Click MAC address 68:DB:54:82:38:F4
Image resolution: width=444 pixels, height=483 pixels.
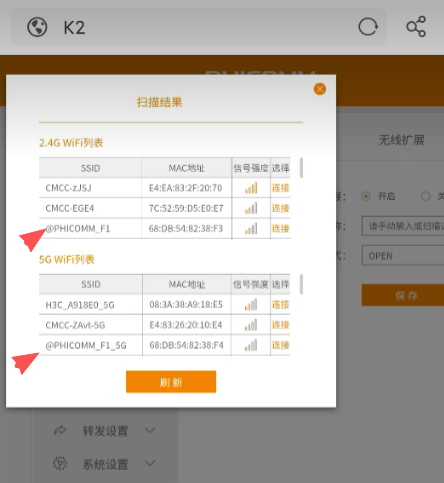186,345
